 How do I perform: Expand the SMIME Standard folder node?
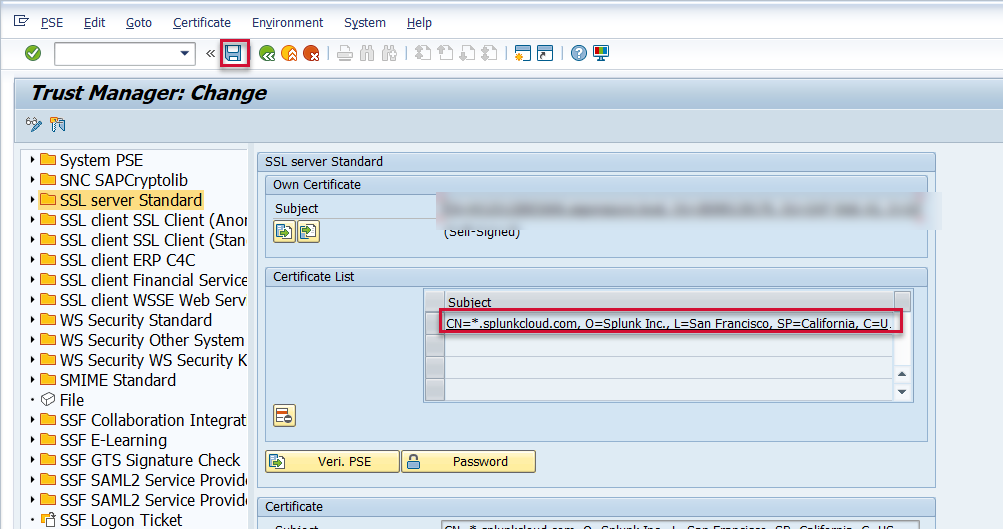pyautogui.click(x=33, y=380)
